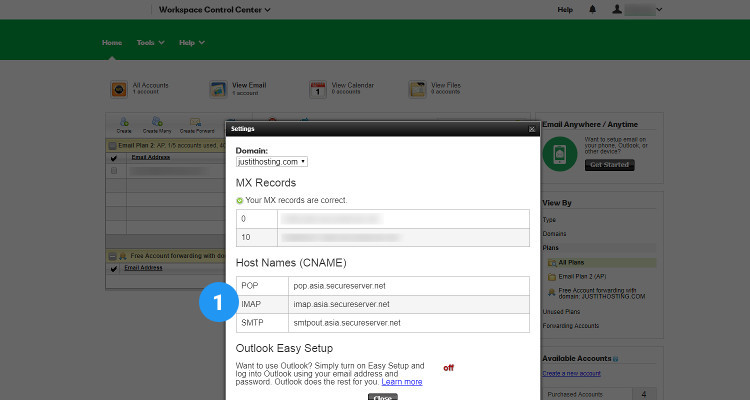750x400 pixels.
Task: Select View By Domains
Action: pos(554,234)
